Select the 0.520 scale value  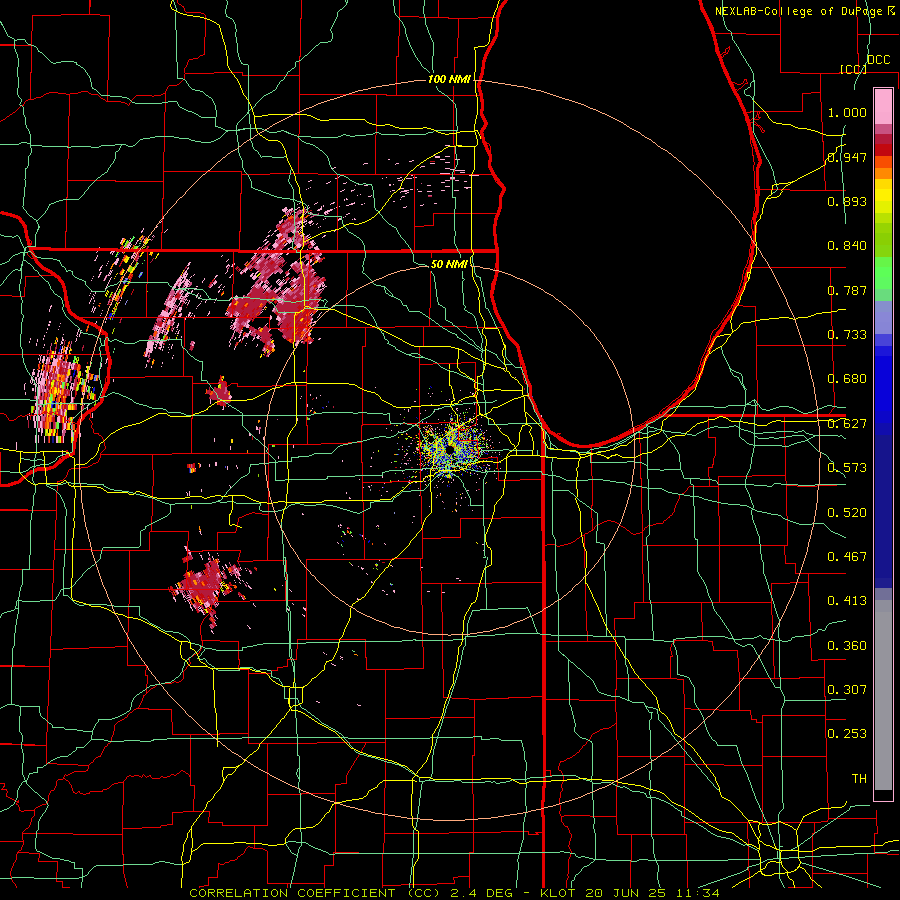click(847, 513)
